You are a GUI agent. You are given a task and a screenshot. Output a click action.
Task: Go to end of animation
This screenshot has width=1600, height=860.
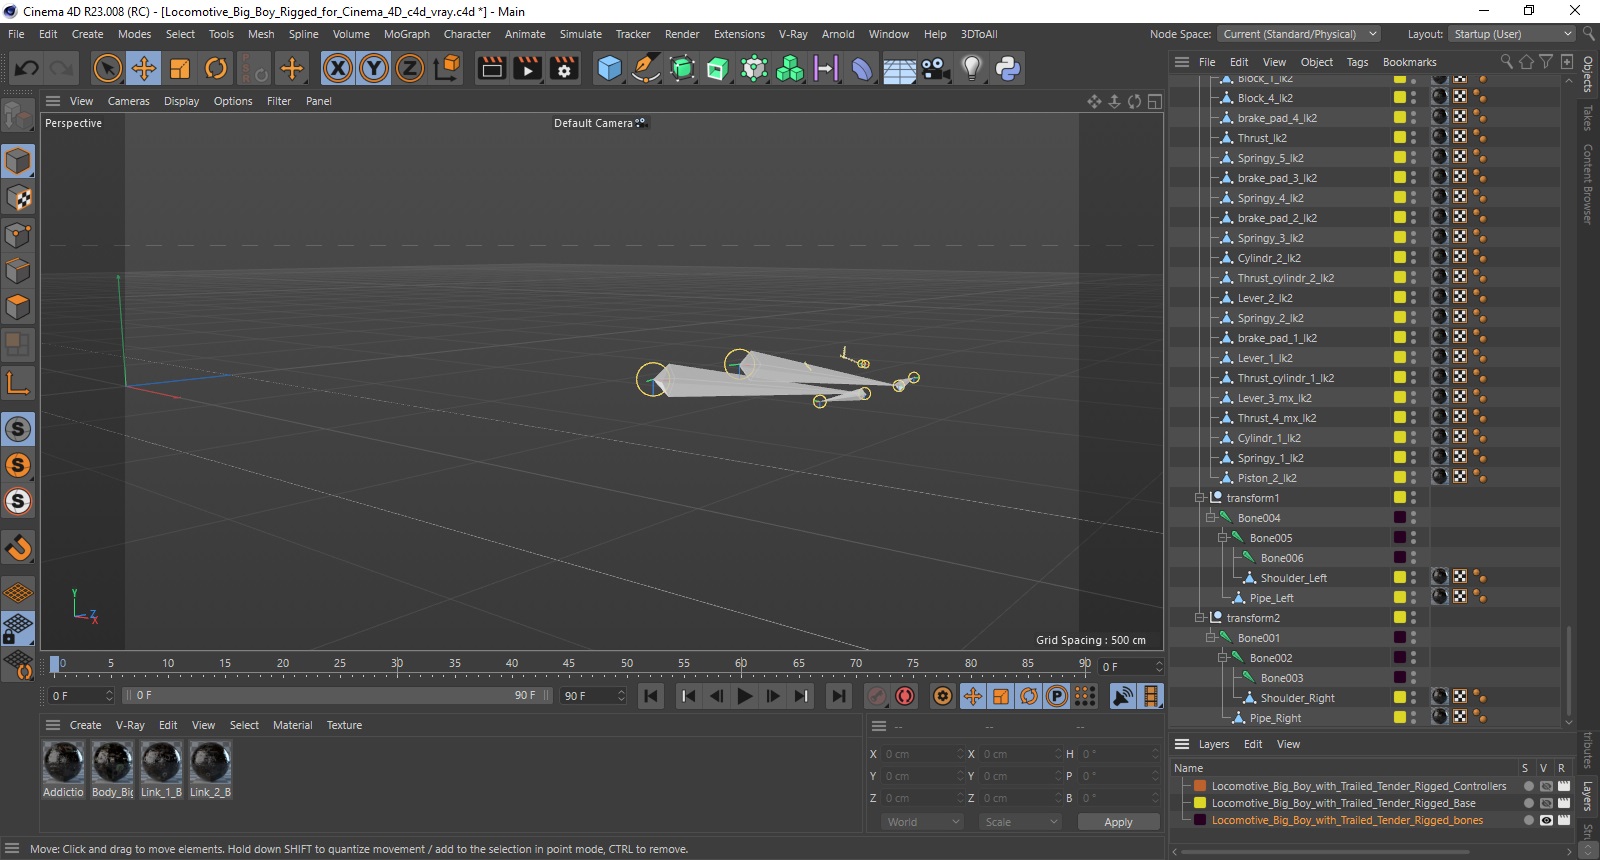click(x=839, y=696)
